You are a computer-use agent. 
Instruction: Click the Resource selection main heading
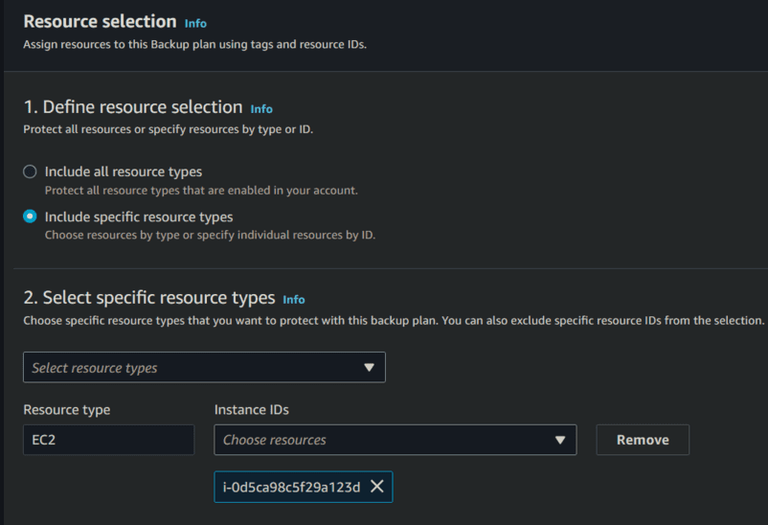(99, 22)
